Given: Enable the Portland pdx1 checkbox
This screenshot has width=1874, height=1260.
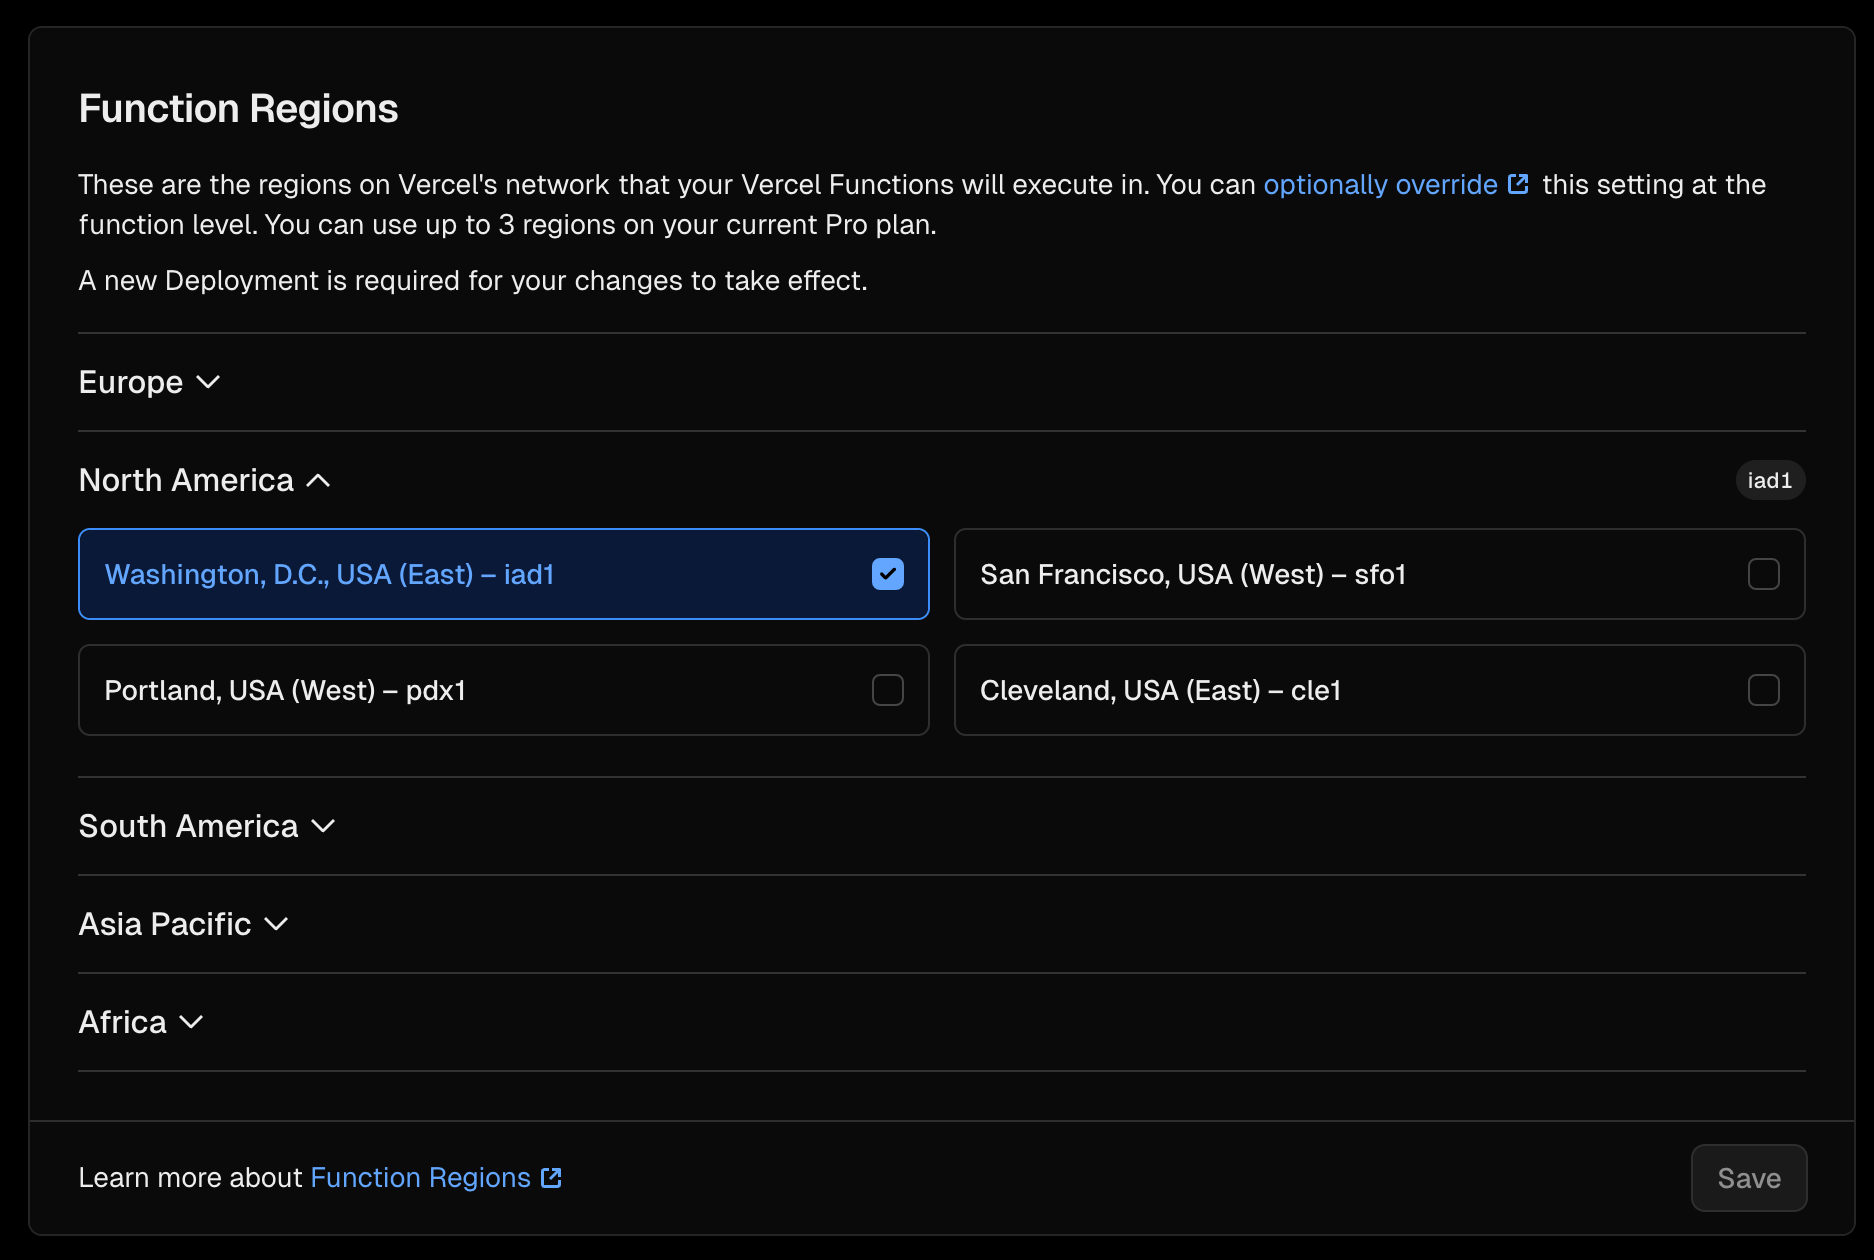Looking at the screenshot, I should click(x=887, y=690).
